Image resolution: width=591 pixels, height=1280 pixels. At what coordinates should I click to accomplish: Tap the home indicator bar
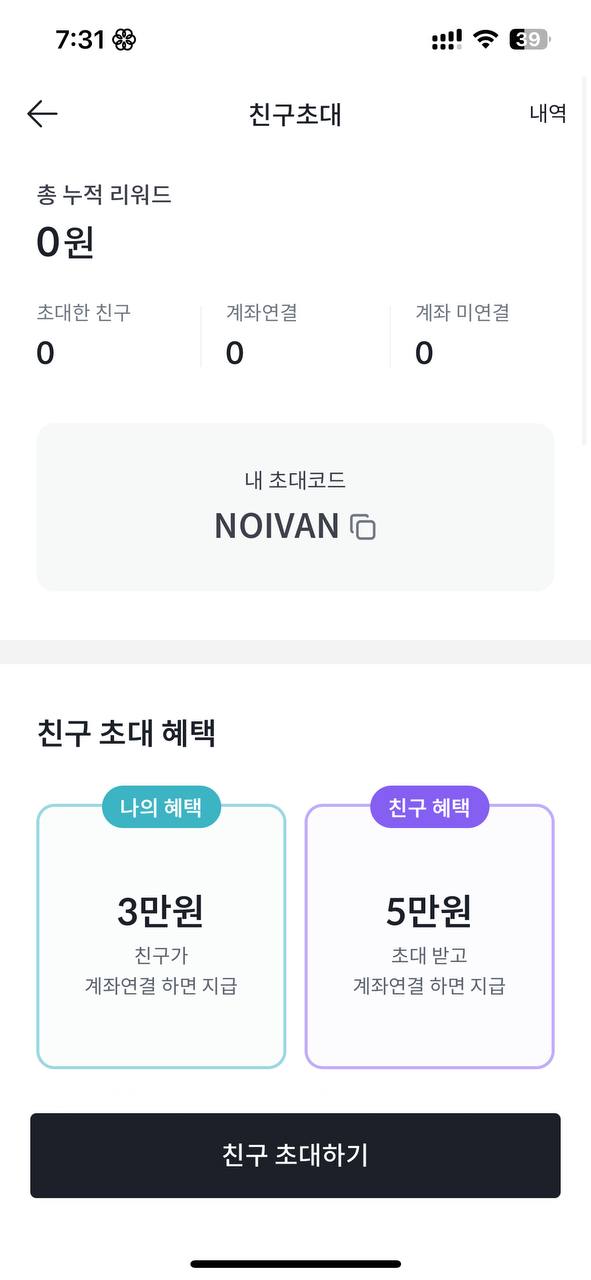pyautogui.click(x=296, y=1264)
